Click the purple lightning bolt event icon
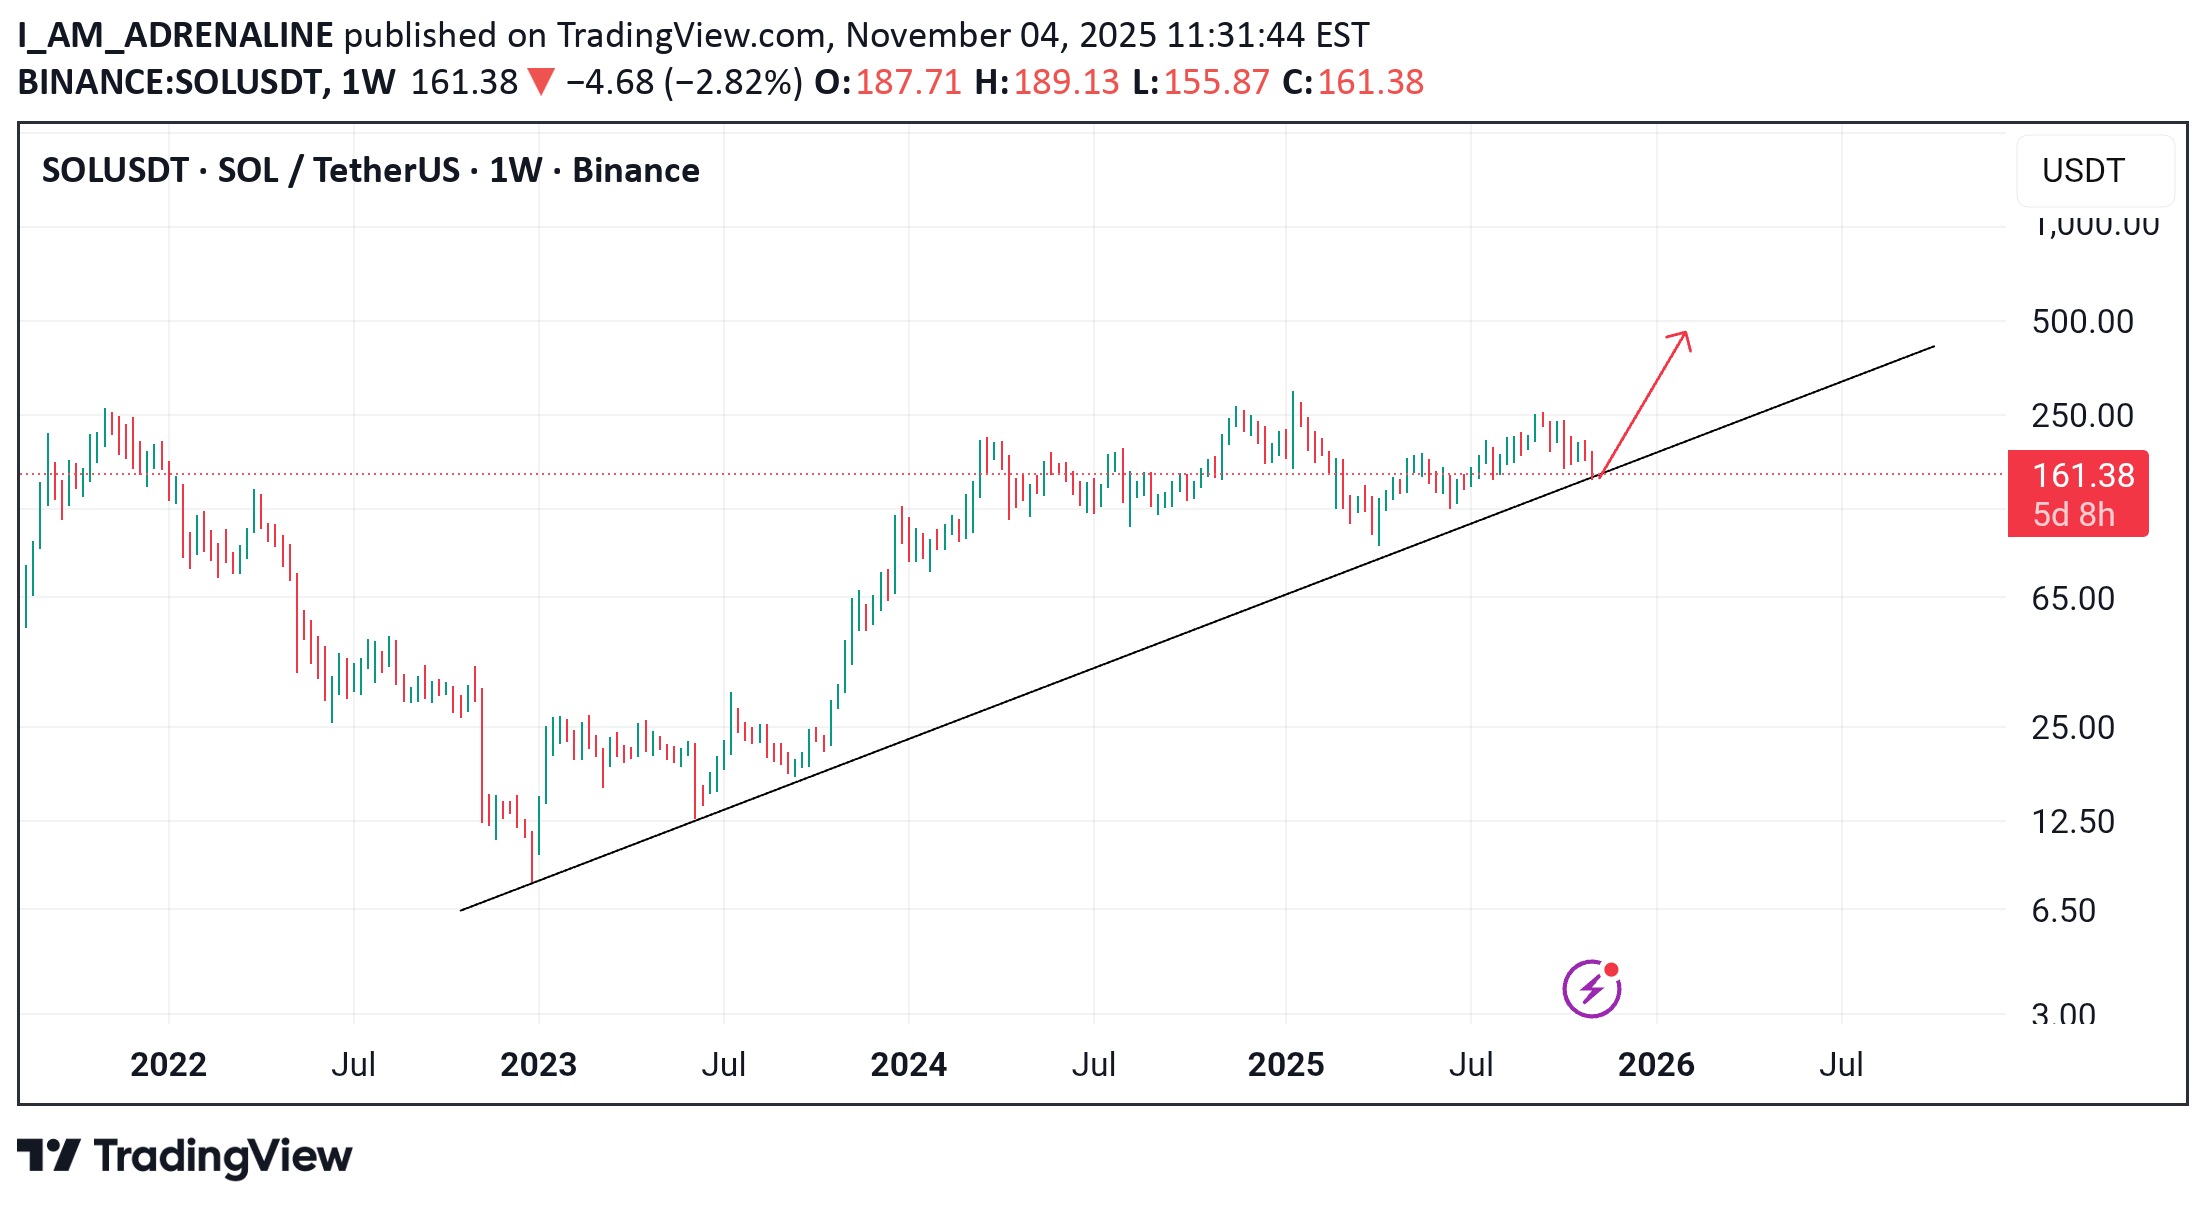The image size is (2206, 1207). click(1591, 989)
